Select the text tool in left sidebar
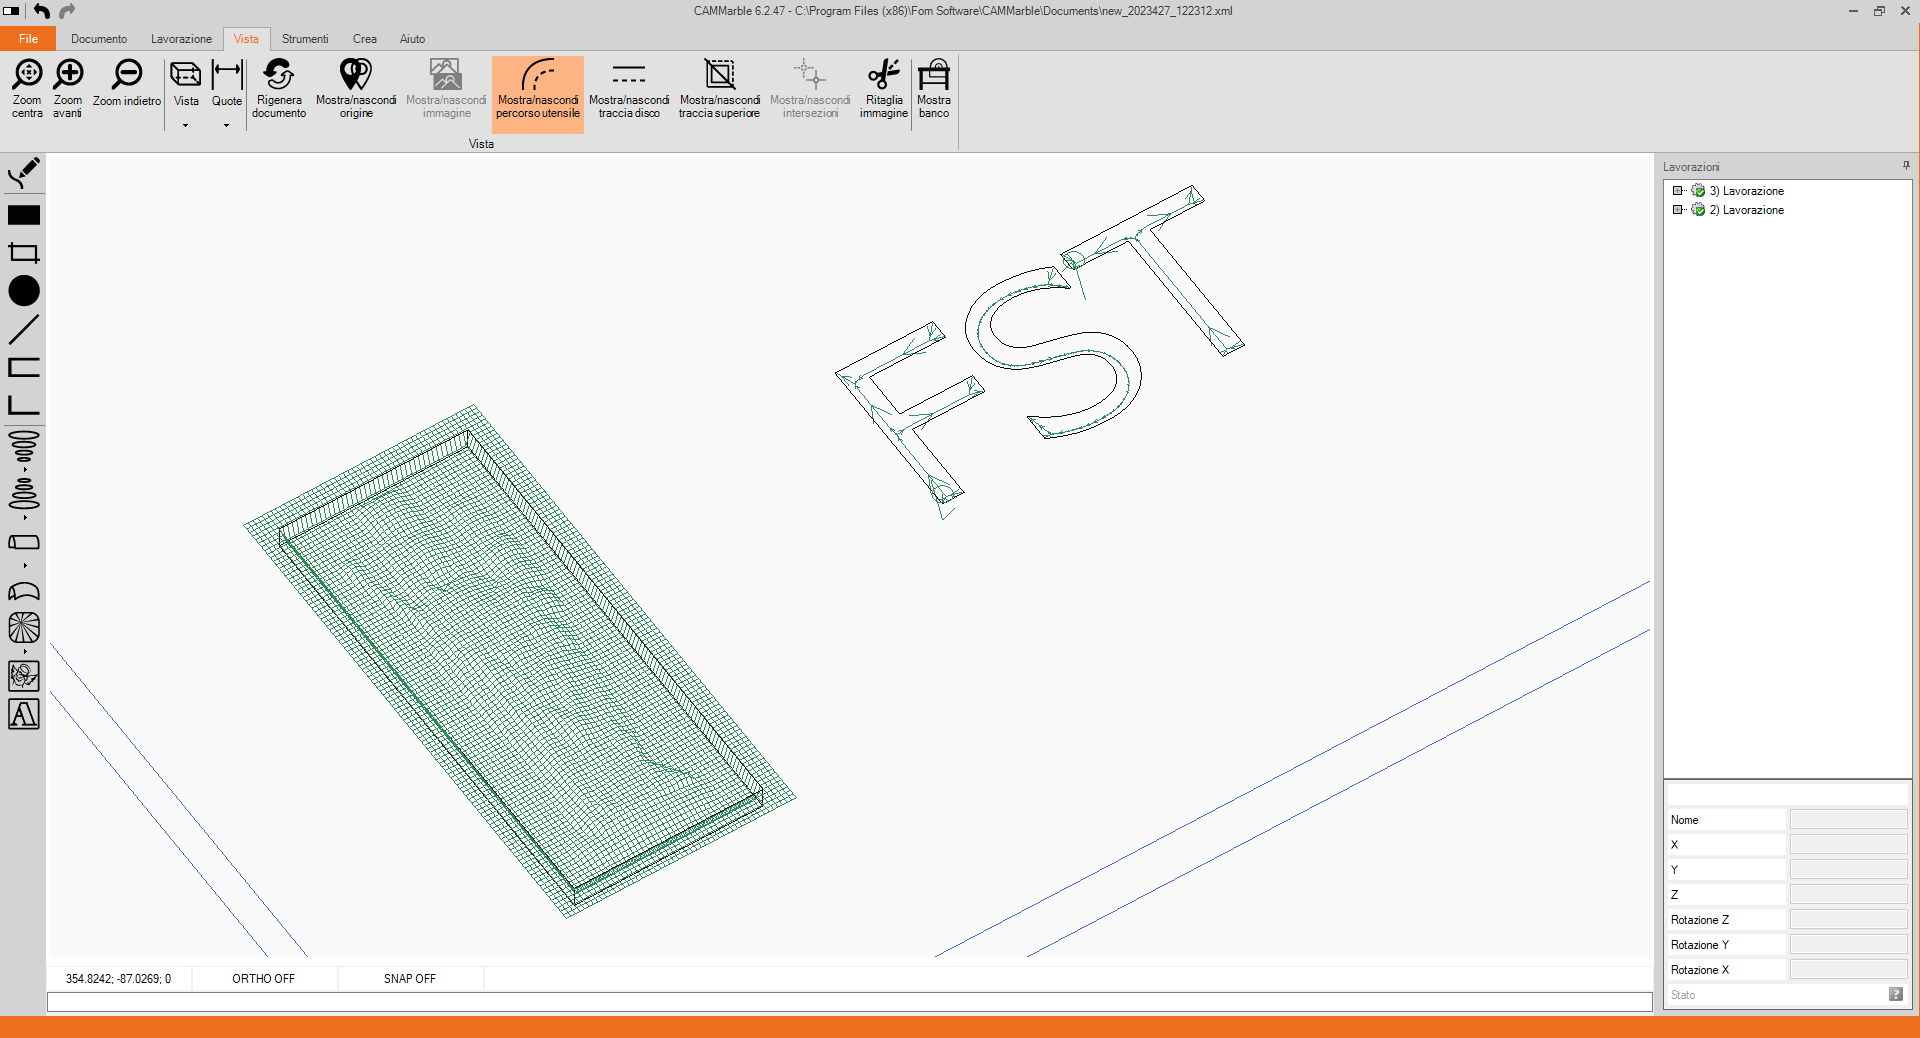The width and height of the screenshot is (1920, 1038). coord(24,714)
